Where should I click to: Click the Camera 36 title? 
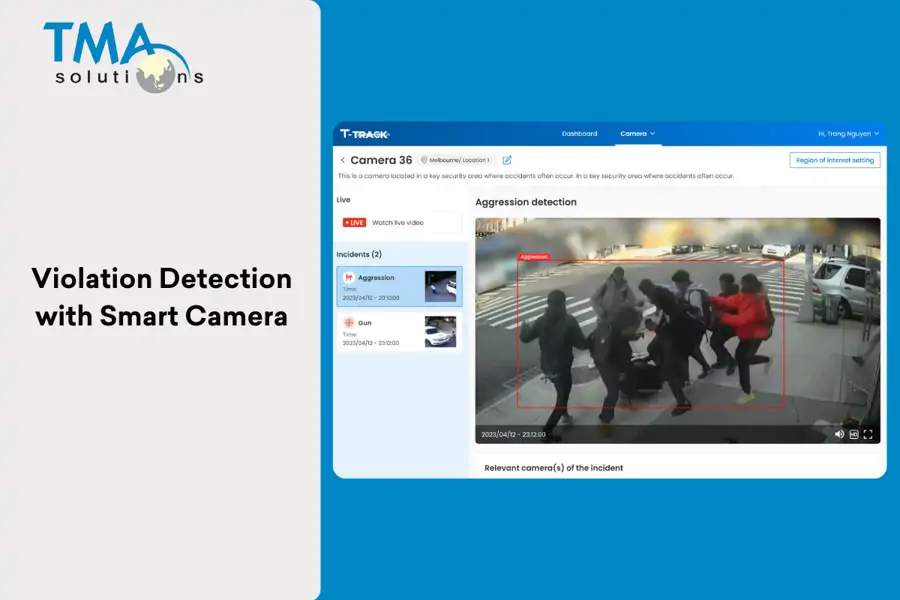click(381, 160)
